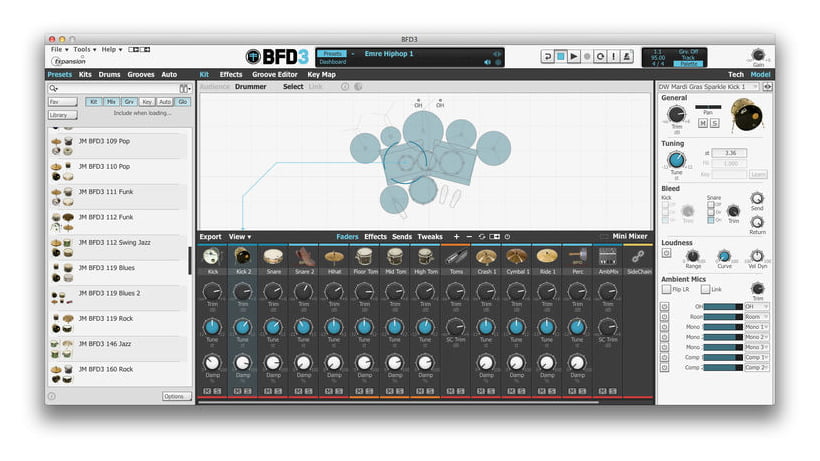820x461 pixels.
Task: Click the search magnifier icon in browser
Action: [53, 88]
